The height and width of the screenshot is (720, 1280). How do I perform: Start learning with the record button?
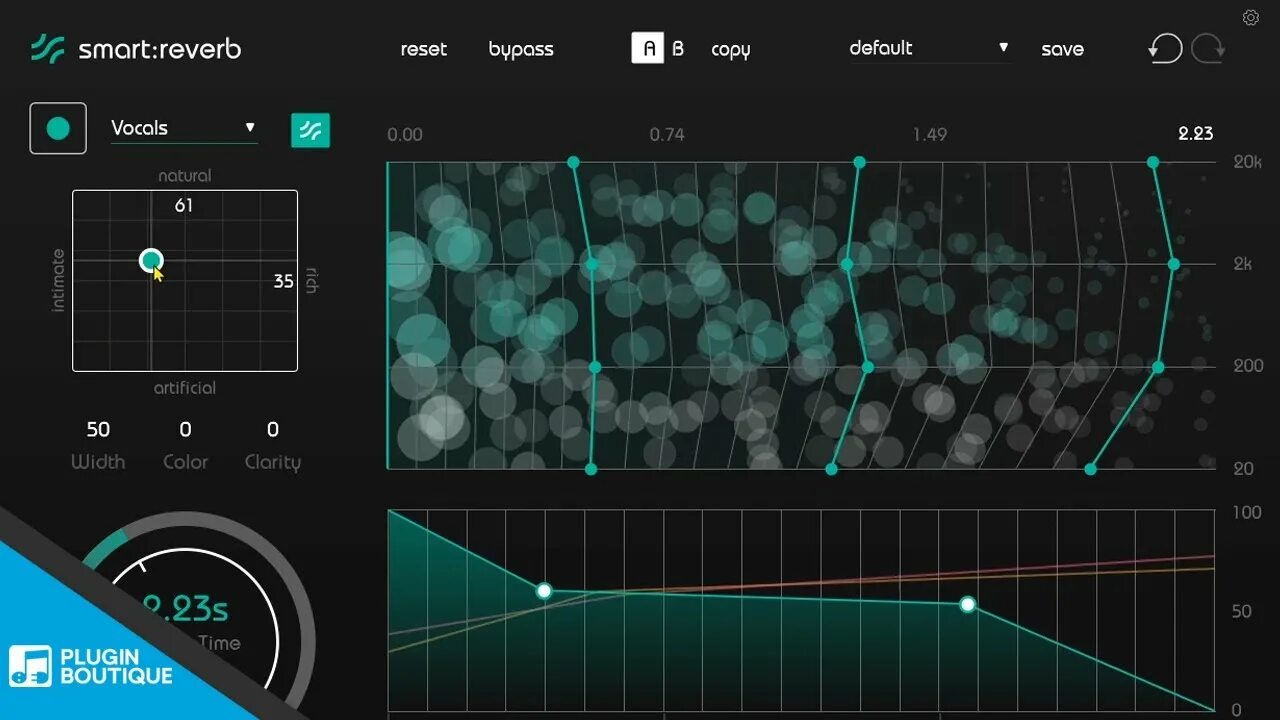(58, 128)
